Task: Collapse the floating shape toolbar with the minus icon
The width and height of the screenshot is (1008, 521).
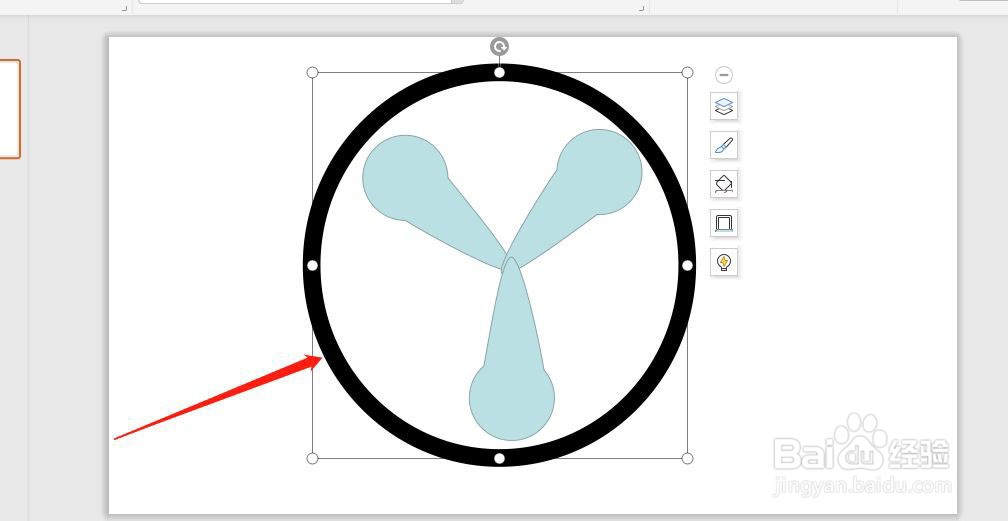Action: coord(724,75)
